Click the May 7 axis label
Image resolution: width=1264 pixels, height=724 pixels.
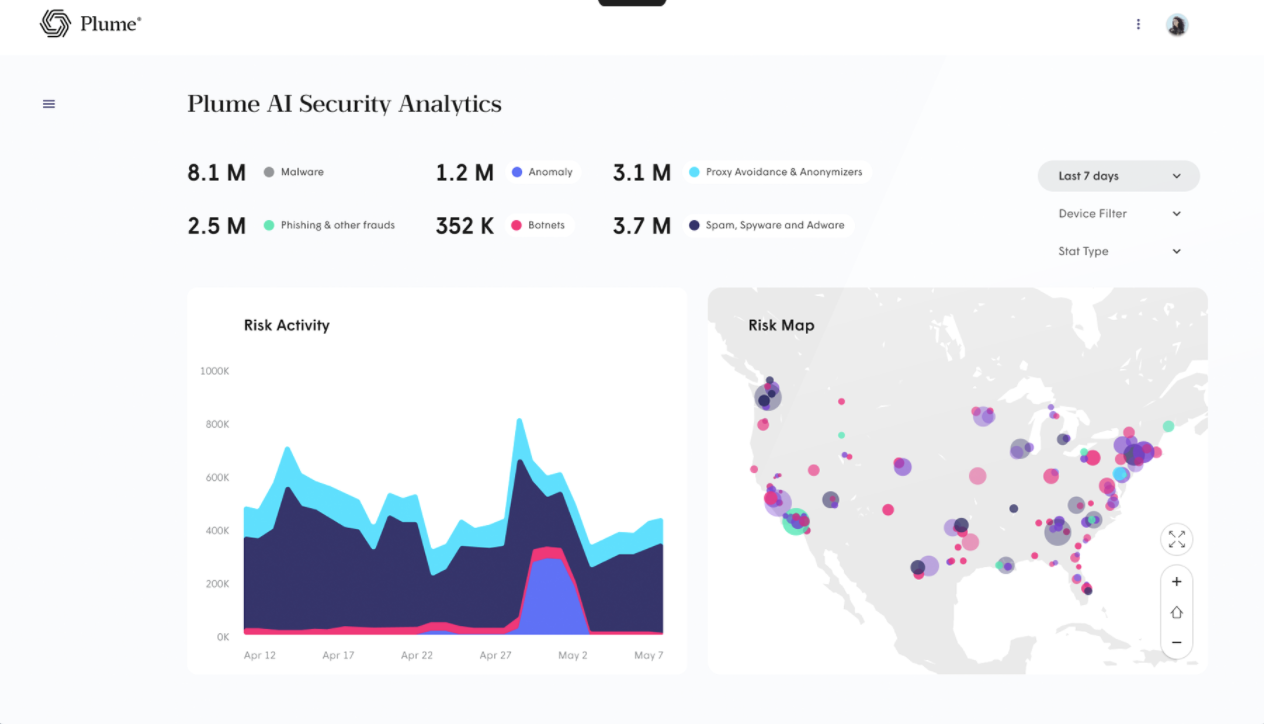pyautogui.click(x=649, y=656)
